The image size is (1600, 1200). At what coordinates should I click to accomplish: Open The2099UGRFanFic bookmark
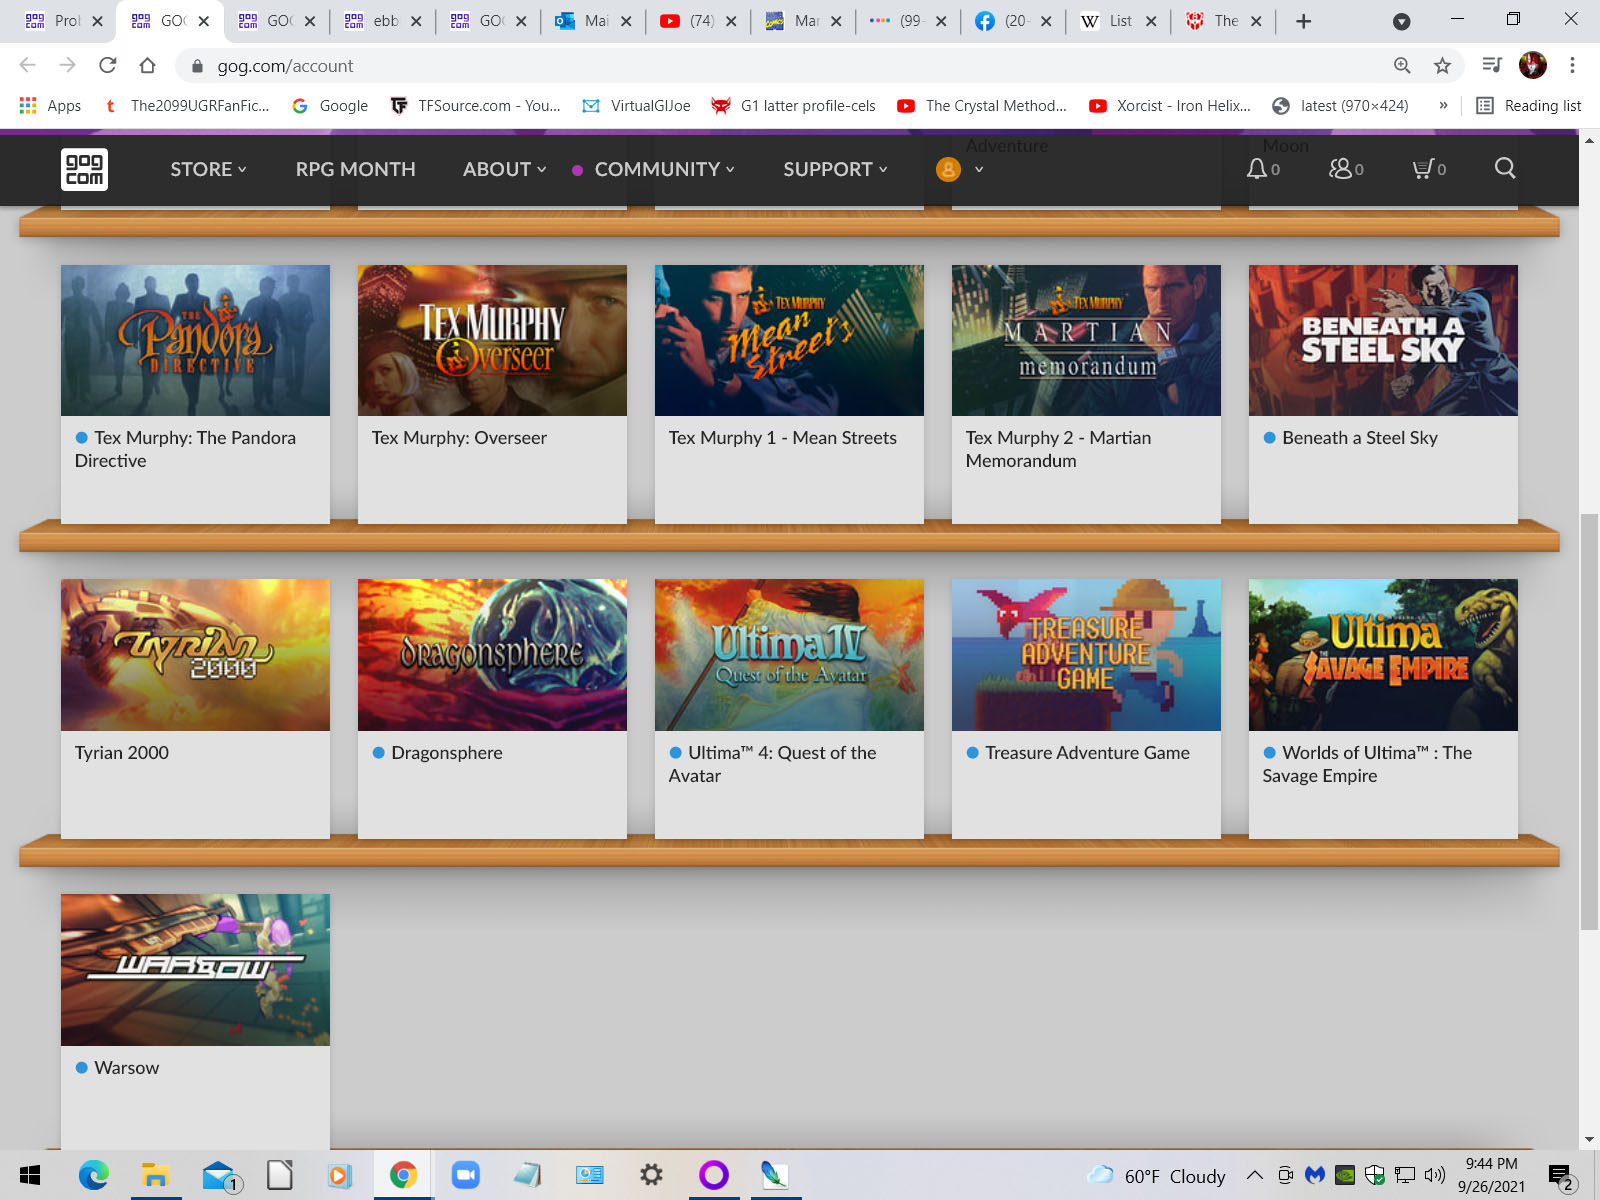[x=186, y=105]
